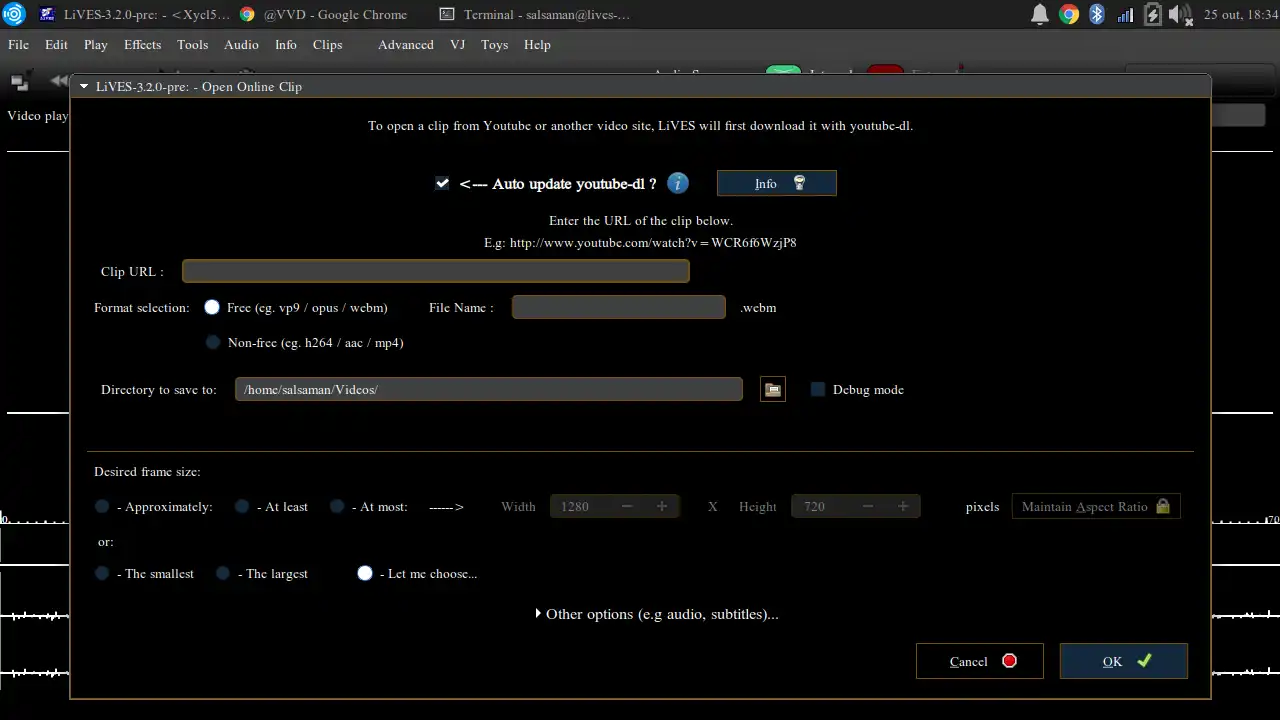Click the clock showing 25 out, 18:34

click(1239, 15)
